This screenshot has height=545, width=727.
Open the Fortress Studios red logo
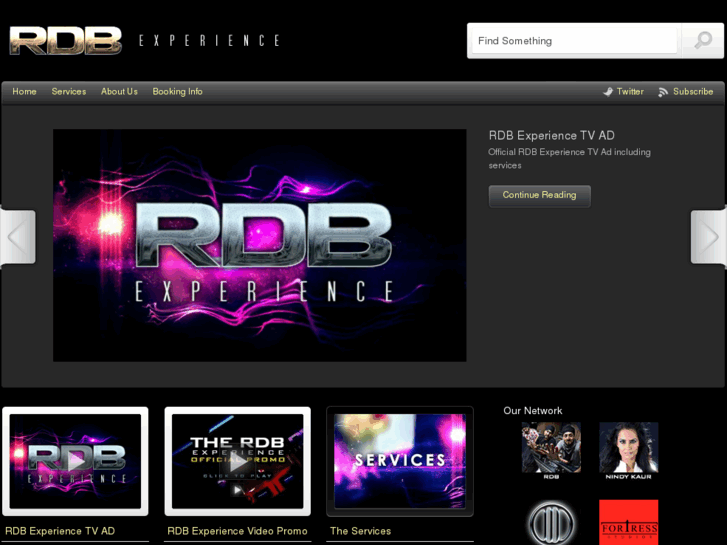pyautogui.click(x=629, y=522)
